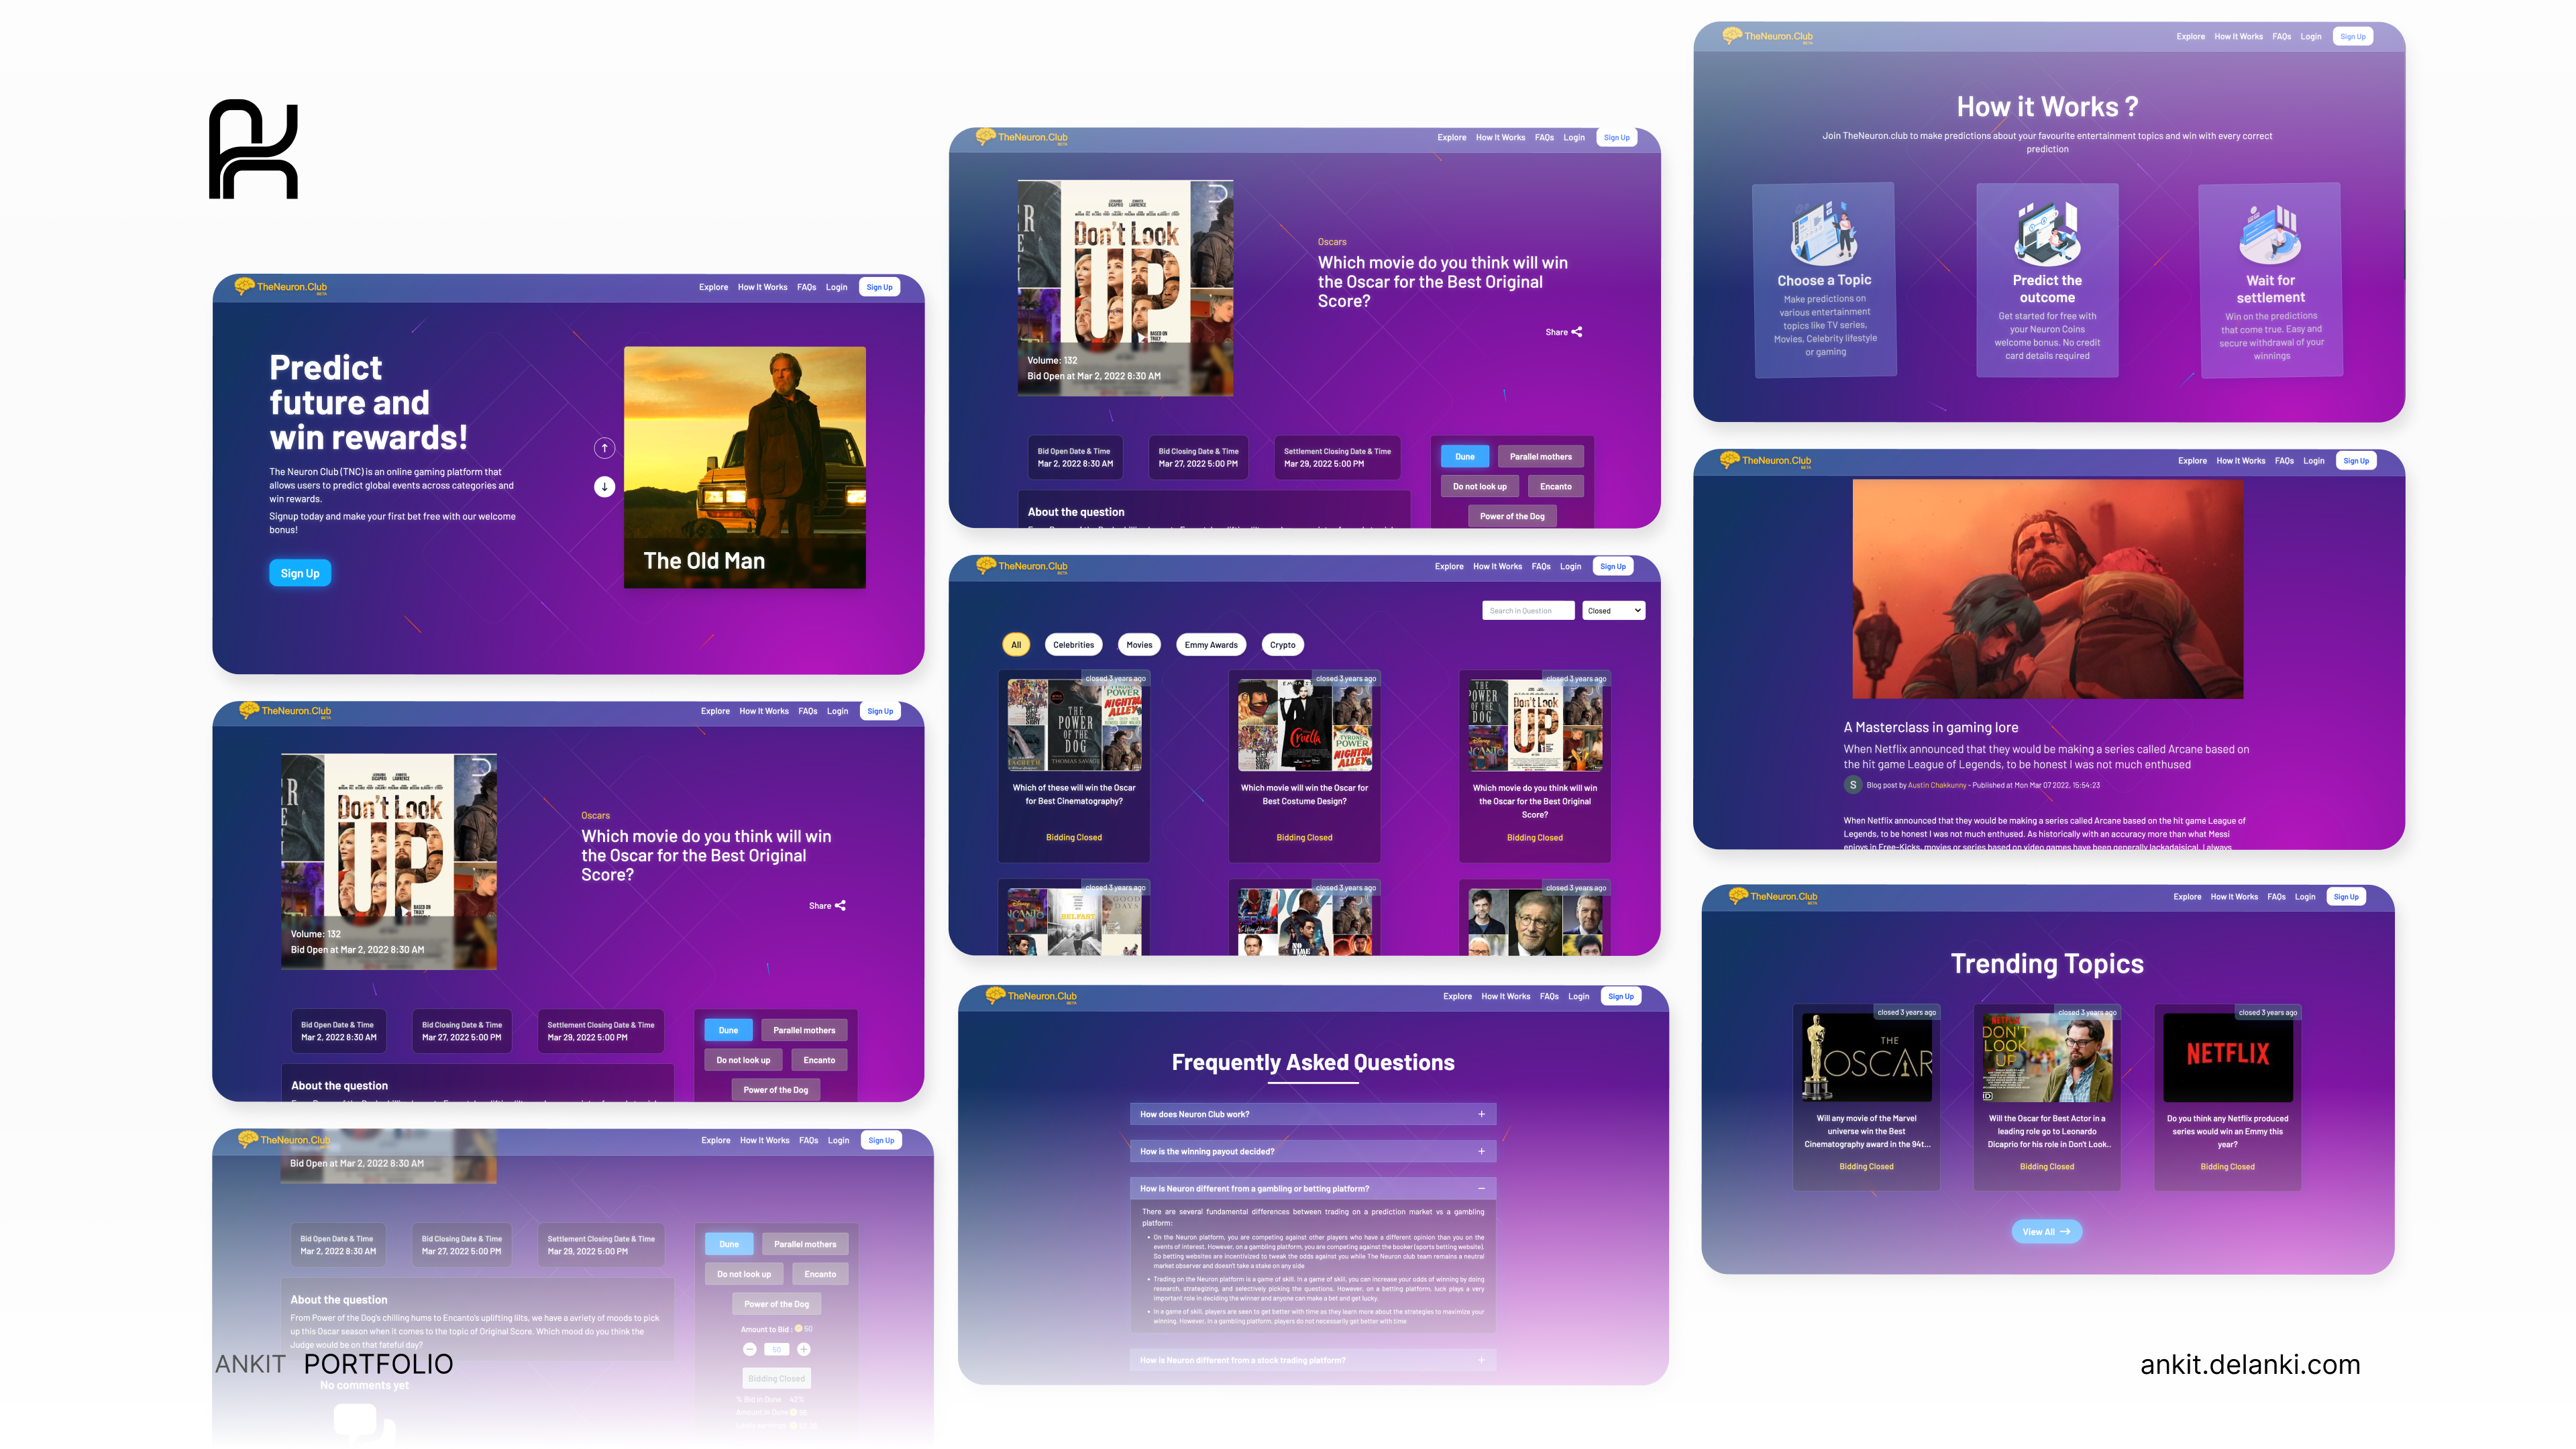Viewport: 2576px width, 1449px height.
Task: Click the up arrow beside The Old Man poster
Action: coord(604,448)
